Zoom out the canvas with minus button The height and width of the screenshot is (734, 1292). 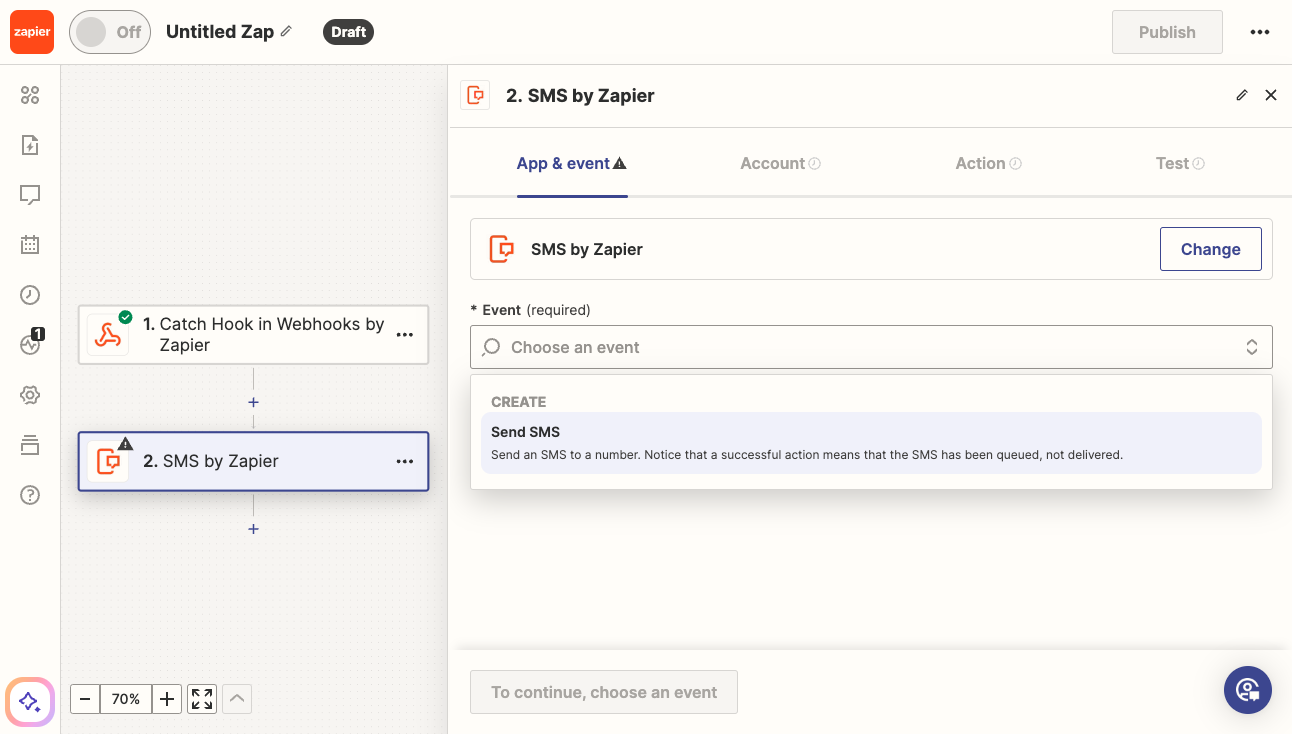pos(85,699)
